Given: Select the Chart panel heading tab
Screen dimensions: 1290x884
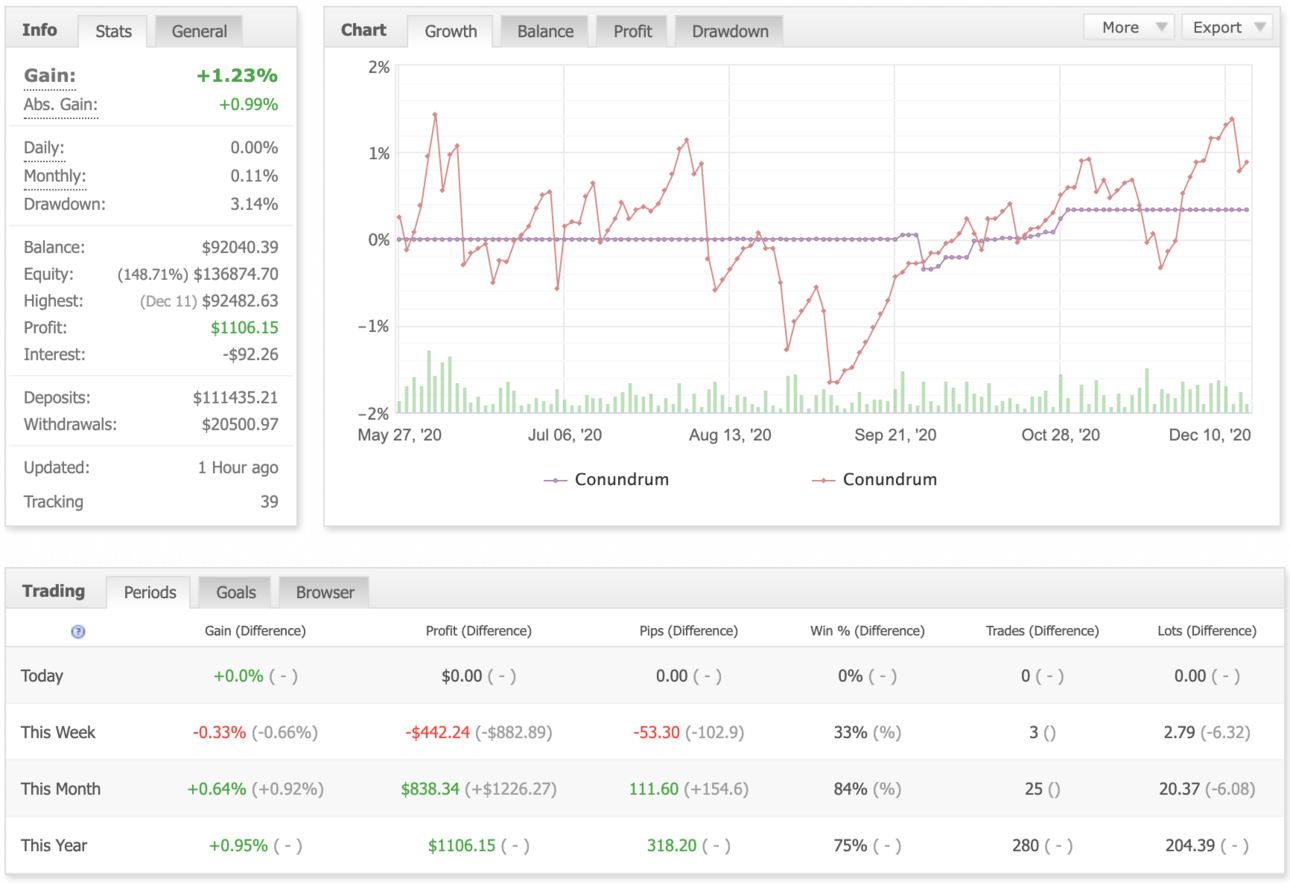Looking at the screenshot, I should (364, 30).
